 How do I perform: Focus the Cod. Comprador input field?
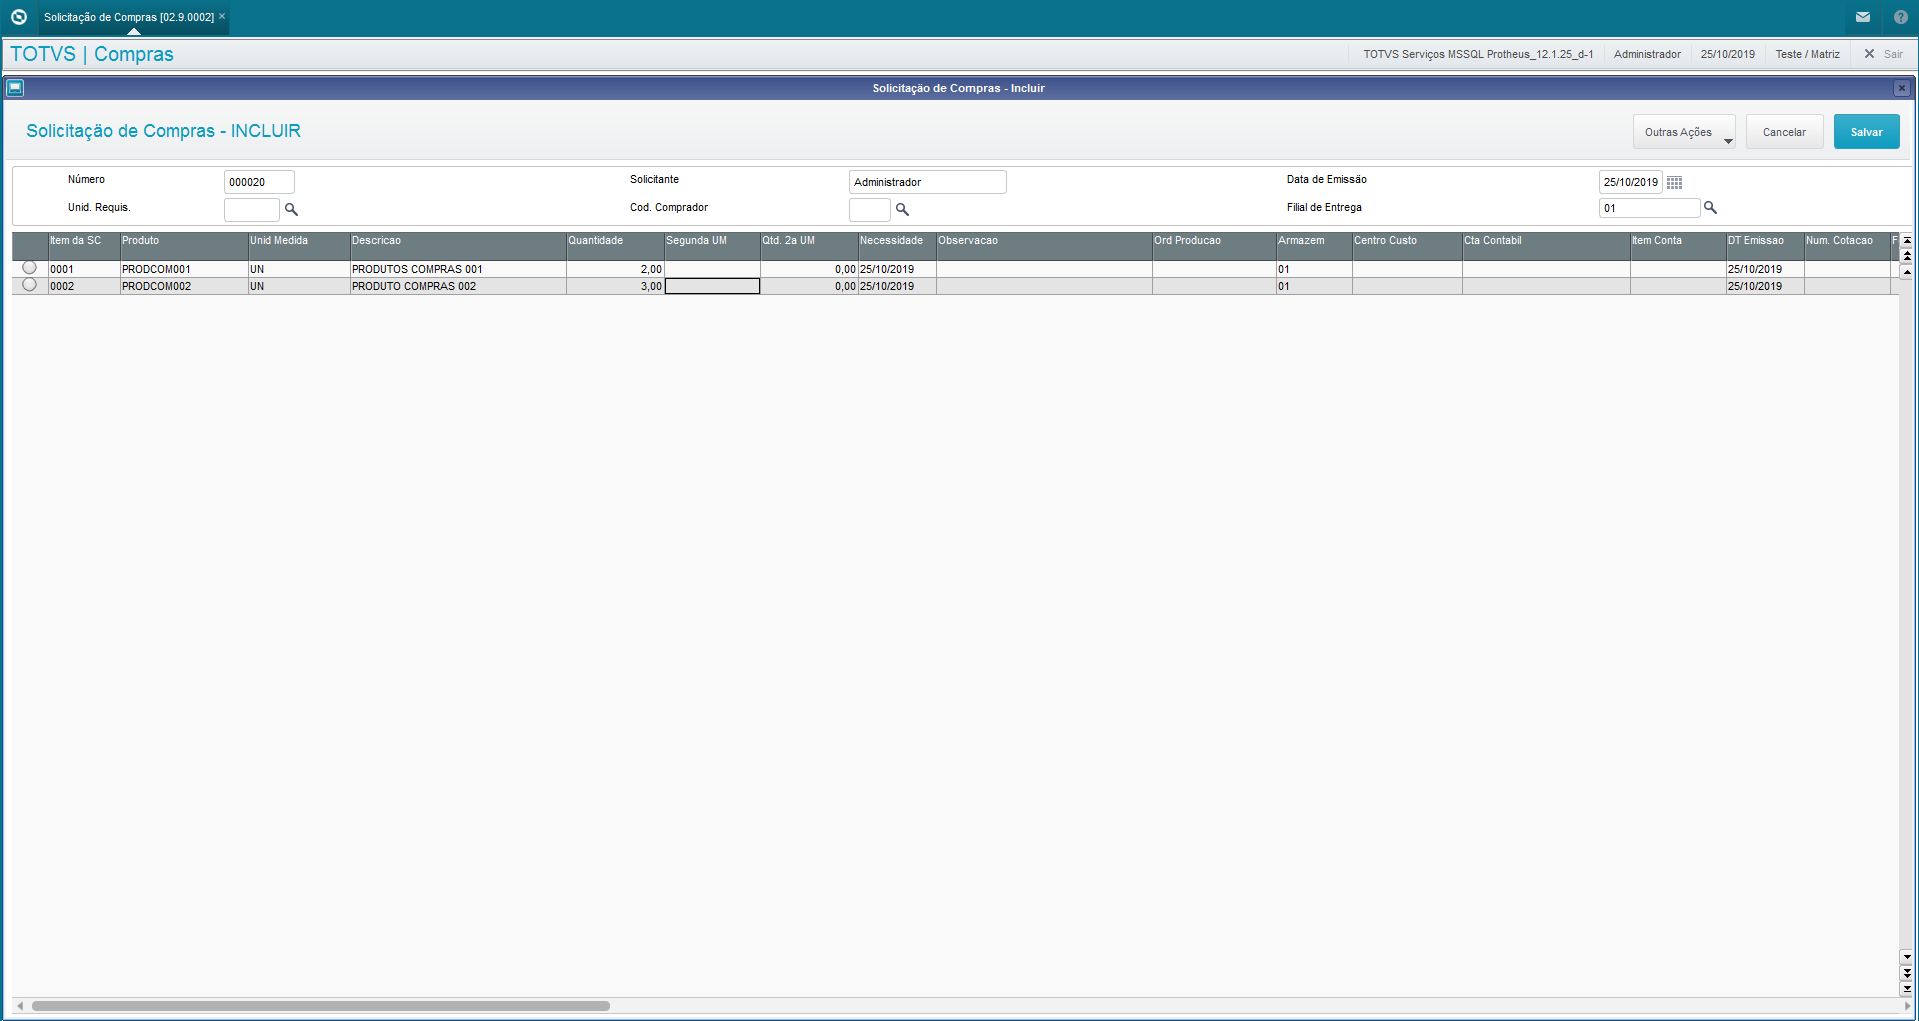(x=869, y=209)
